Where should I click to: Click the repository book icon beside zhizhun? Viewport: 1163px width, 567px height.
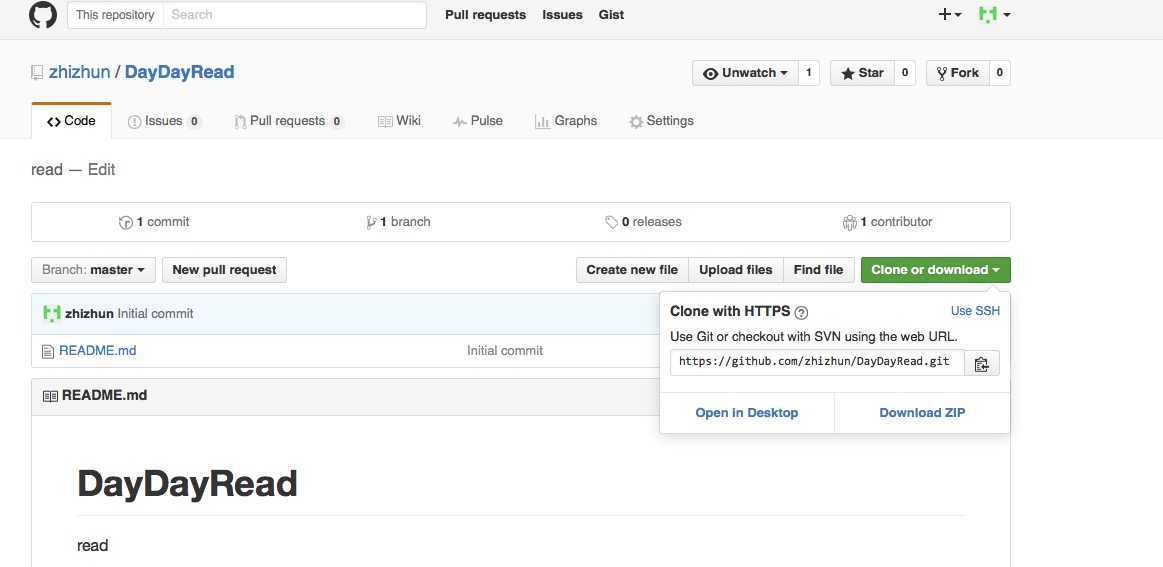(37, 73)
